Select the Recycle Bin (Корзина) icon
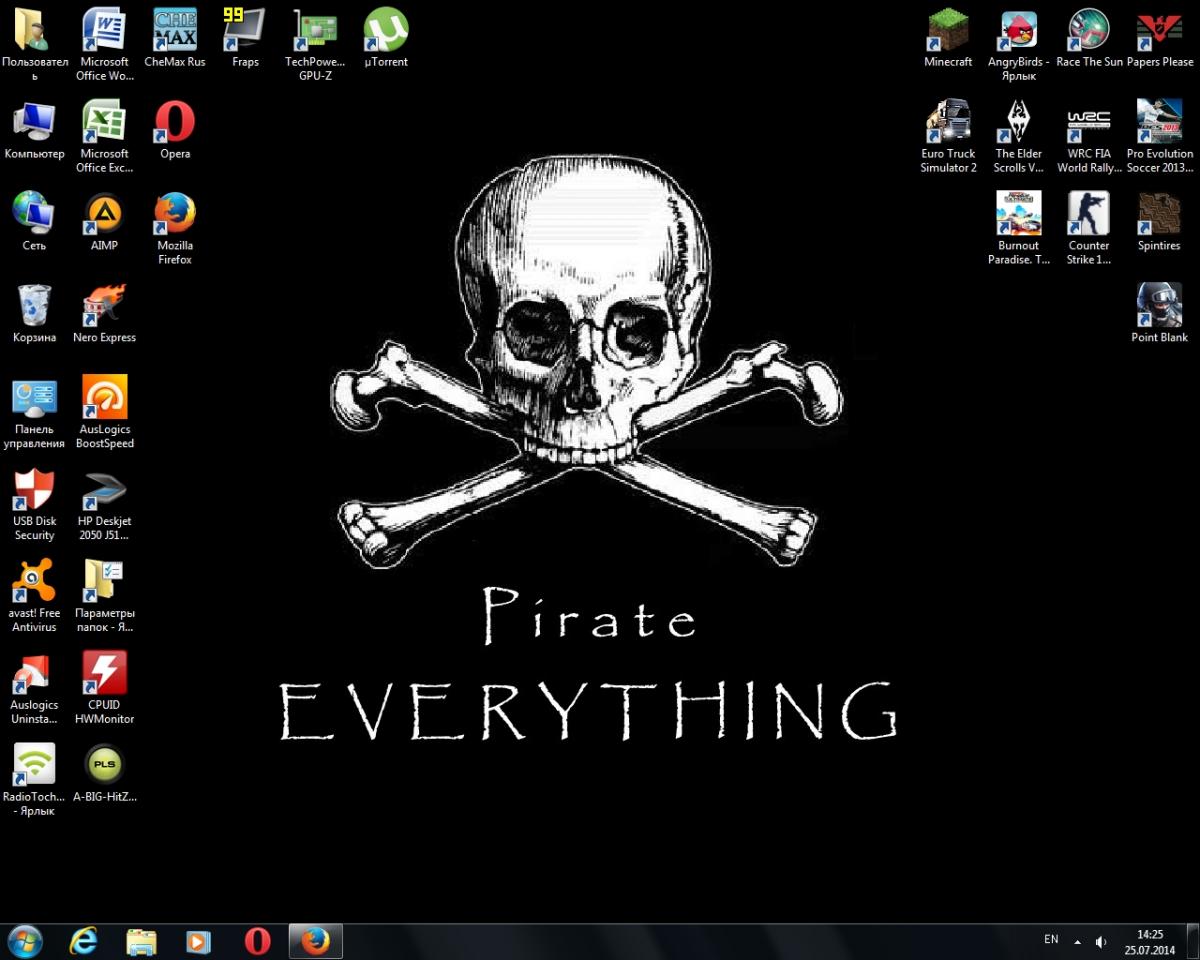 [35, 307]
